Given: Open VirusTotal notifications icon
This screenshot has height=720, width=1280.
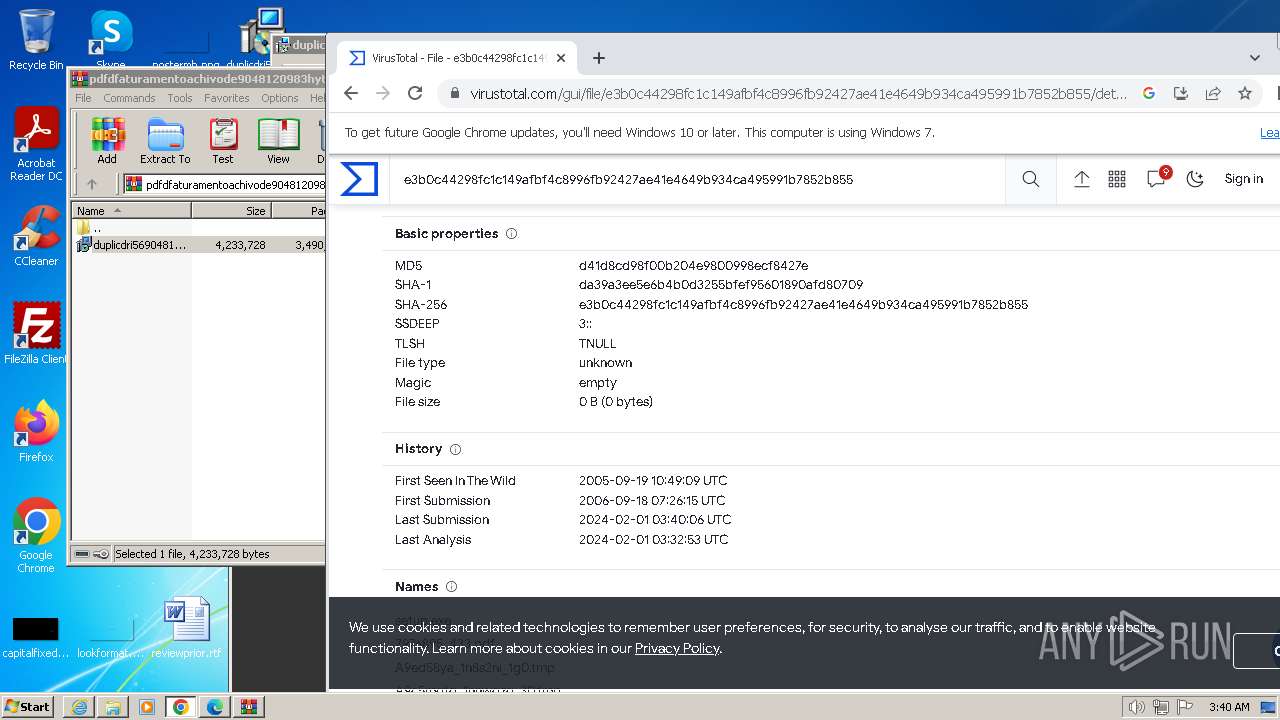Looking at the screenshot, I should (1157, 178).
